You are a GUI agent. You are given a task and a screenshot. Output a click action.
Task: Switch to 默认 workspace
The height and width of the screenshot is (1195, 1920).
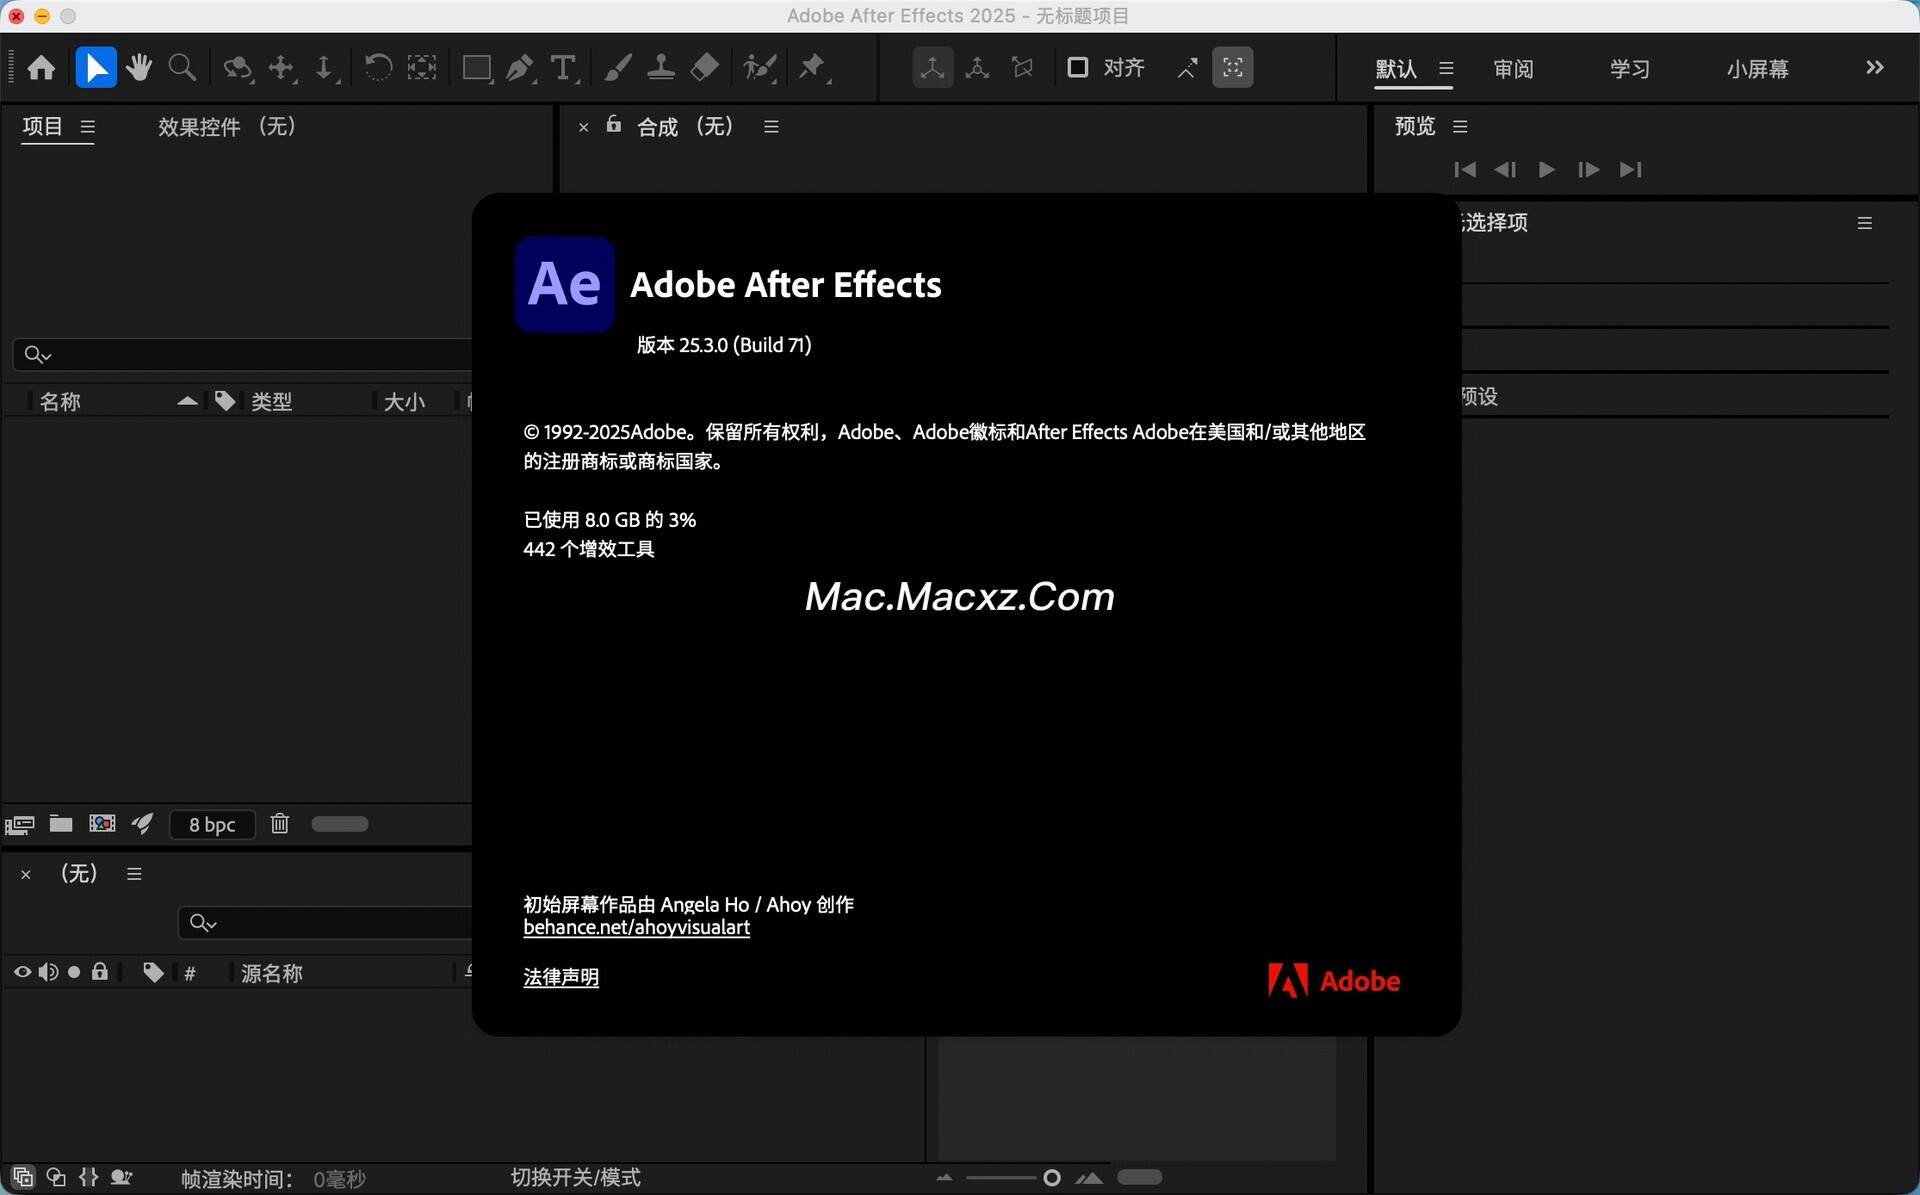click(1396, 69)
